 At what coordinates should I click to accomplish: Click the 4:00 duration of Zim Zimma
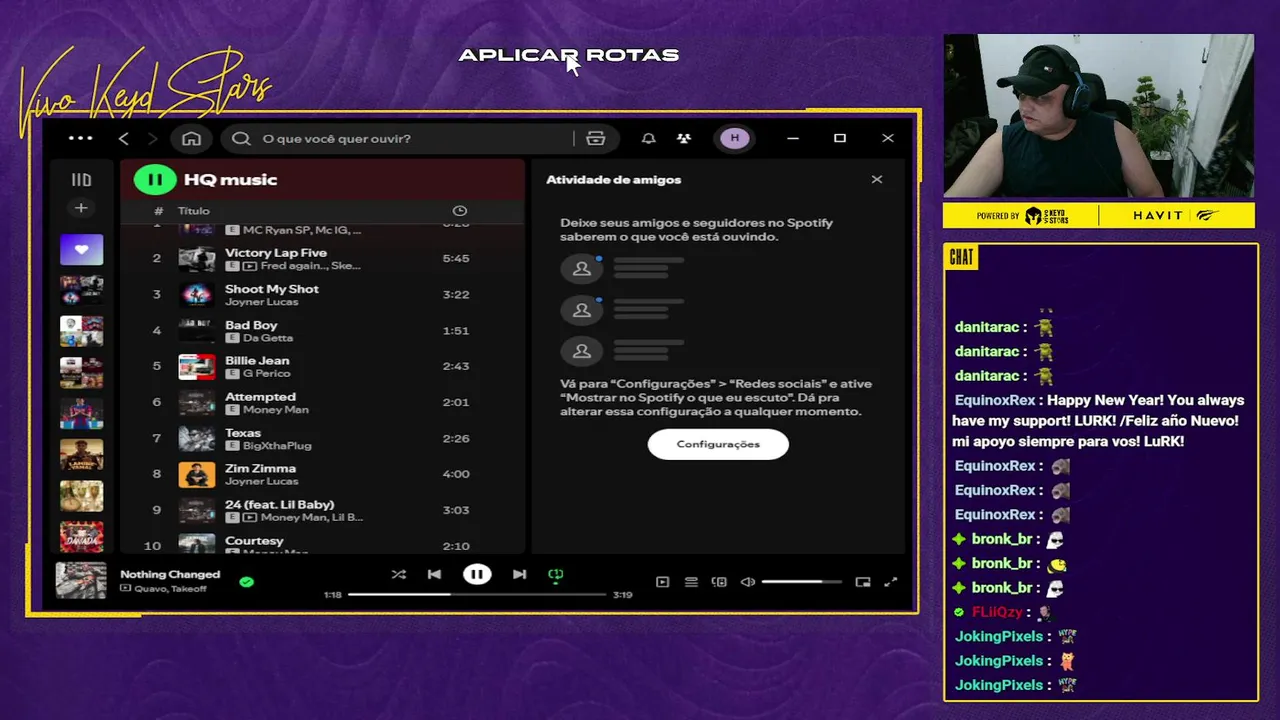pyautogui.click(x=456, y=474)
